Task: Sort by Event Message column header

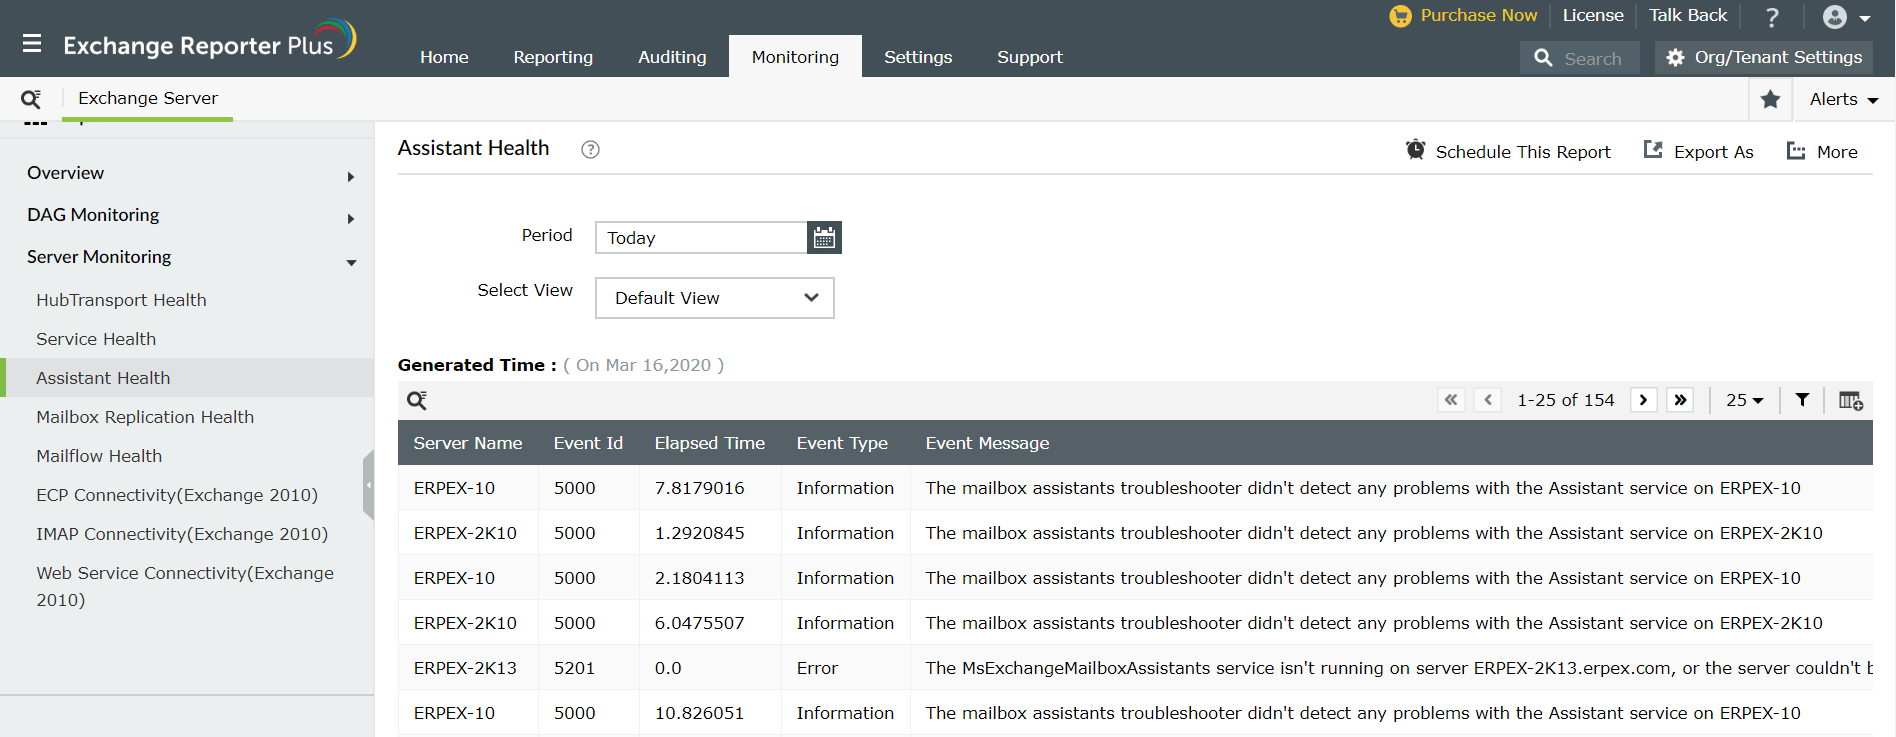Action: click(987, 443)
